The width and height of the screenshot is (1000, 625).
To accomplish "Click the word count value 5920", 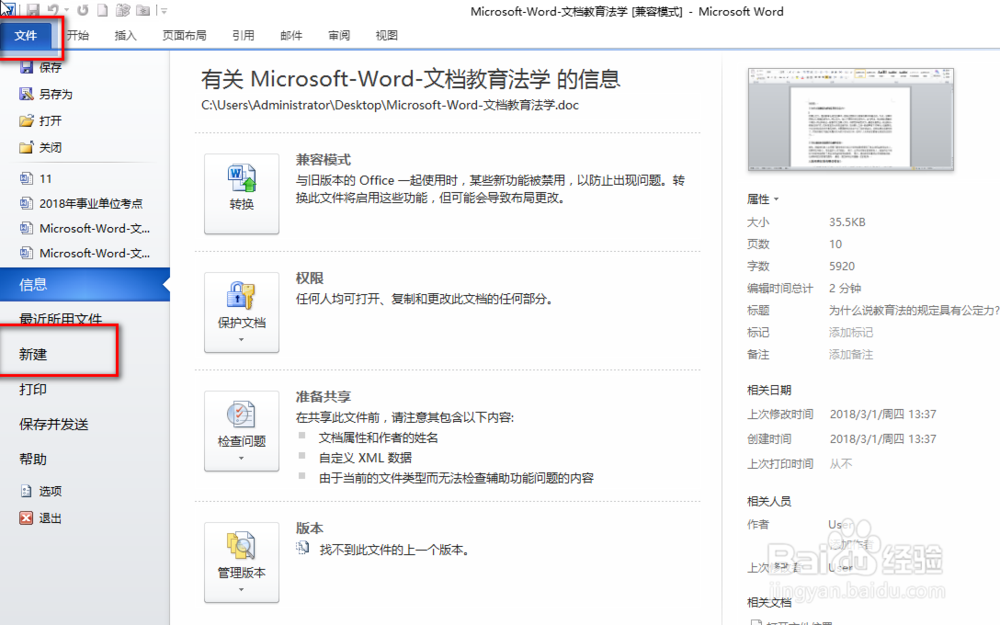I will [842, 267].
